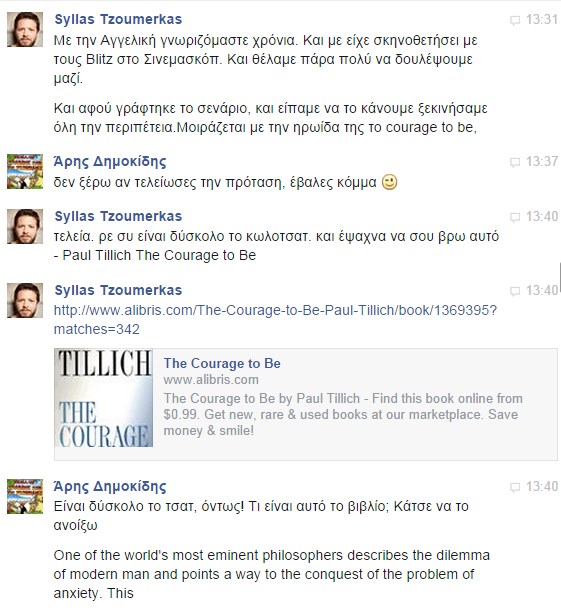
Task: Click the message icon beside 13:37 timestamp
Action: 515,162
